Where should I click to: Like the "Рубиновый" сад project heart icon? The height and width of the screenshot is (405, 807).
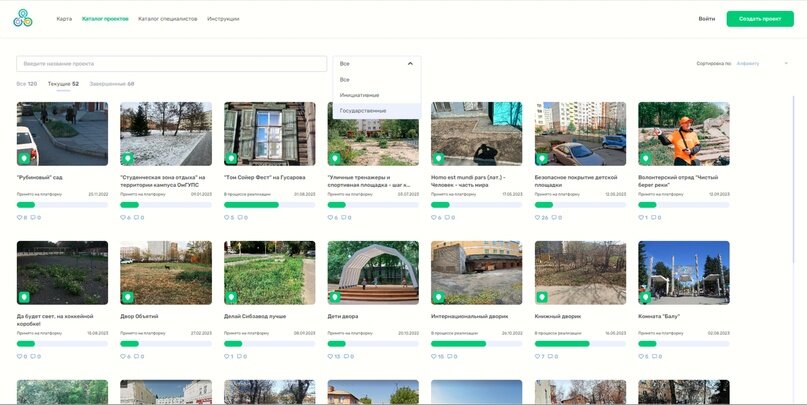20,218
